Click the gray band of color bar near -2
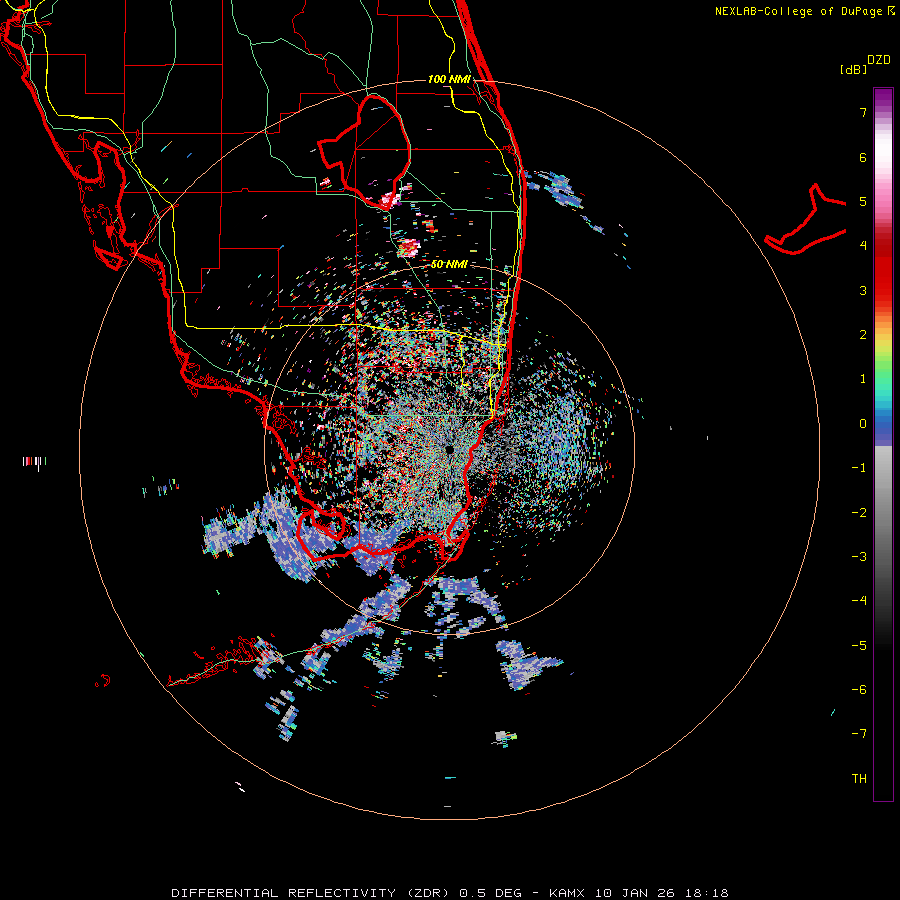Image resolution: width=900 pixels, height=900 pixels. pos(883,513)
